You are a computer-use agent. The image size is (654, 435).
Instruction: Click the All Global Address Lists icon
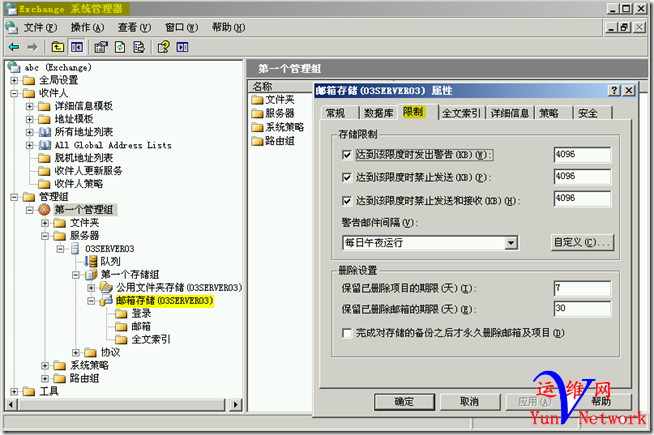45,145
